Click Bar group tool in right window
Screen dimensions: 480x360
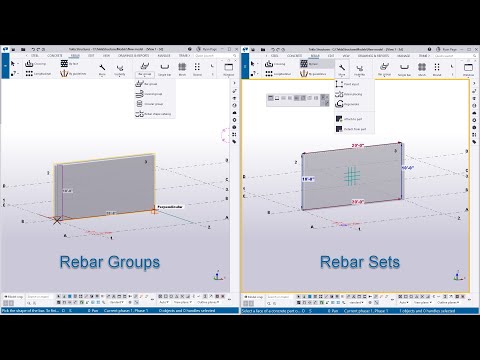(x=384, y=69)
